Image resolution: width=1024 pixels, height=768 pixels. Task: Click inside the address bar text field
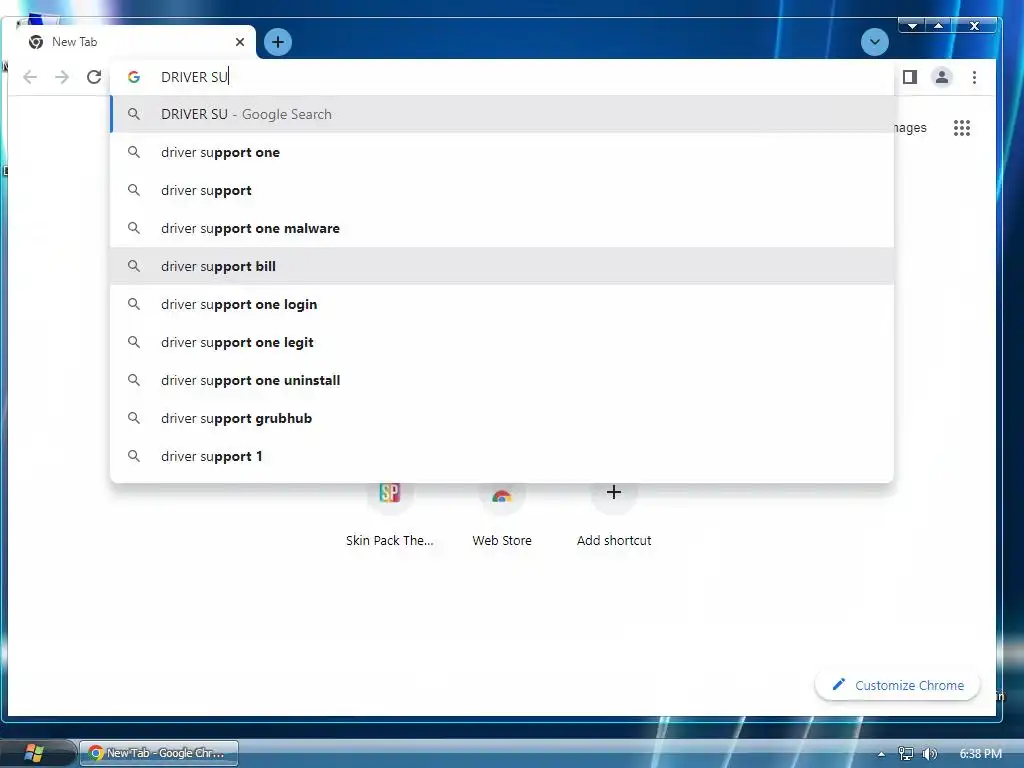click(x=502, y=77)
